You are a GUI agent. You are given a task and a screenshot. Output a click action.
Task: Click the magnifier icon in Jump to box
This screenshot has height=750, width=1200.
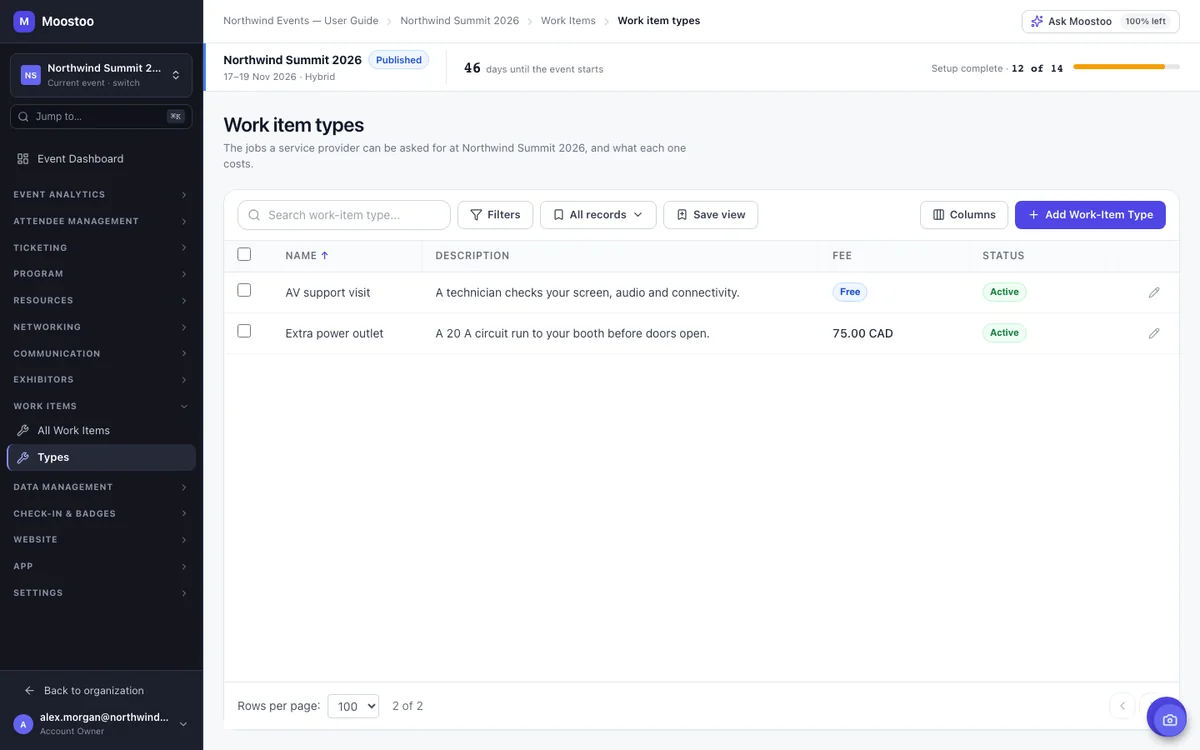(x=23, y=117)
